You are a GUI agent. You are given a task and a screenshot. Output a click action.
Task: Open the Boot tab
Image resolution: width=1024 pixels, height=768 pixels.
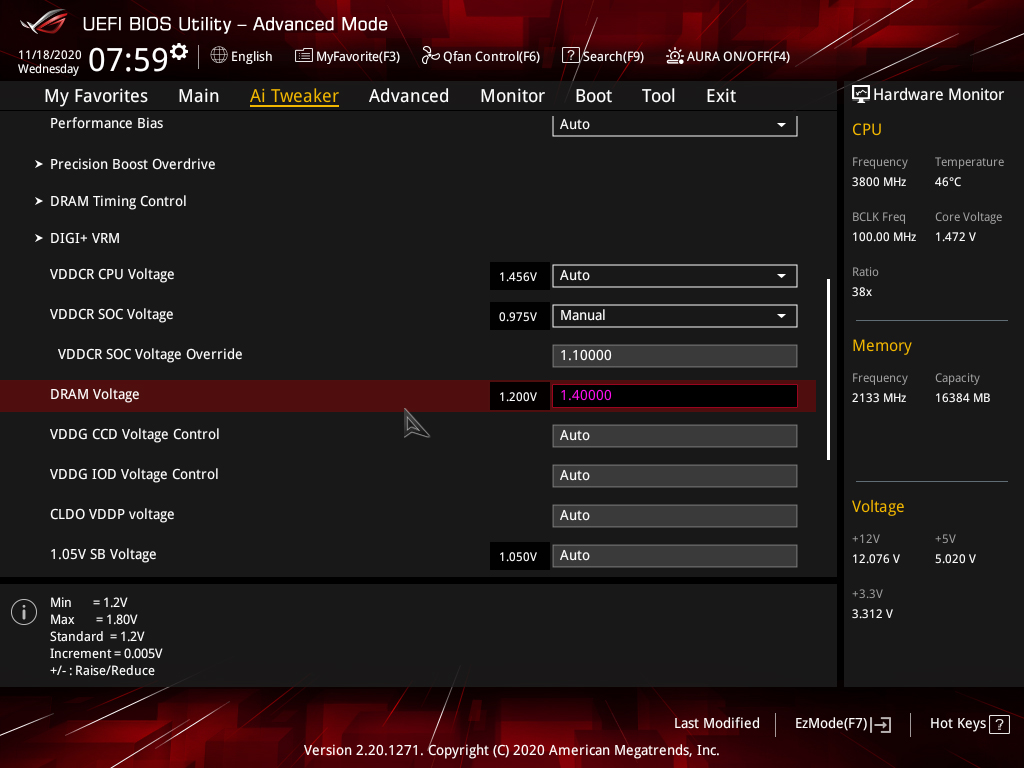(593, 96)
